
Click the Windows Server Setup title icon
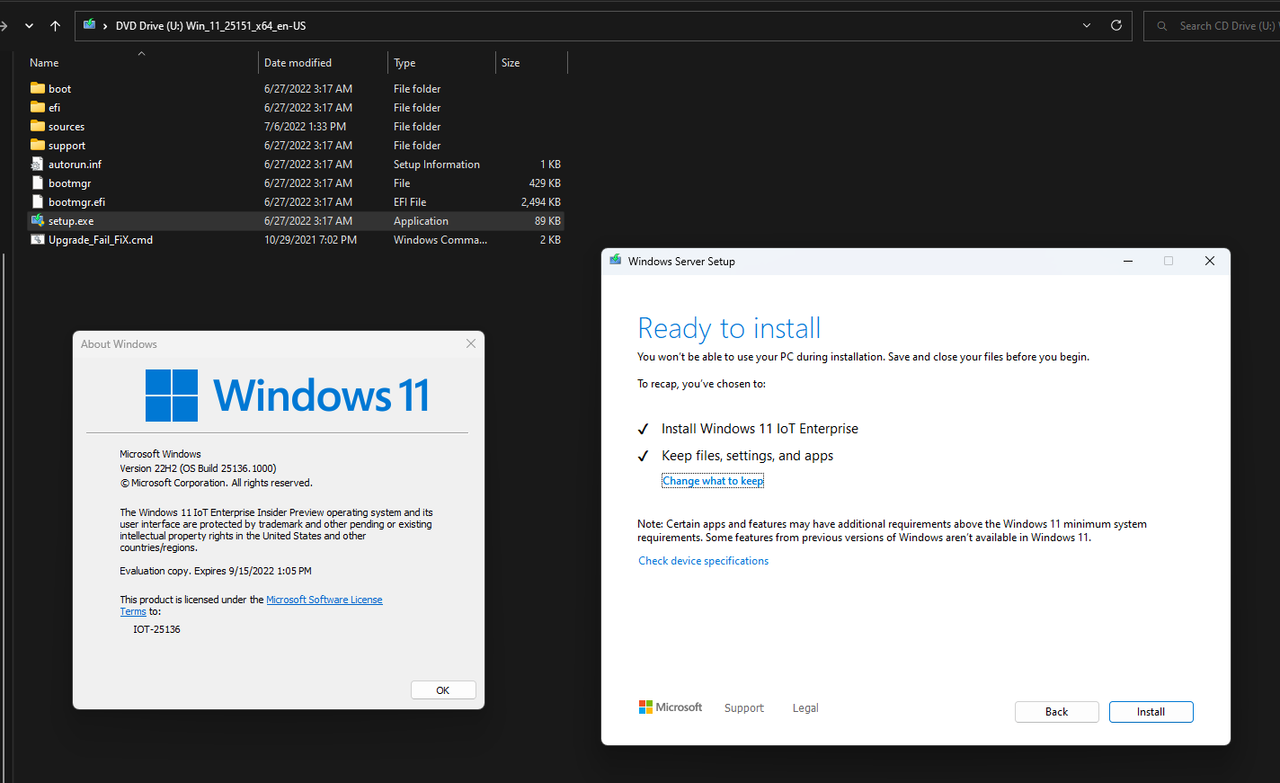[616, 261]
